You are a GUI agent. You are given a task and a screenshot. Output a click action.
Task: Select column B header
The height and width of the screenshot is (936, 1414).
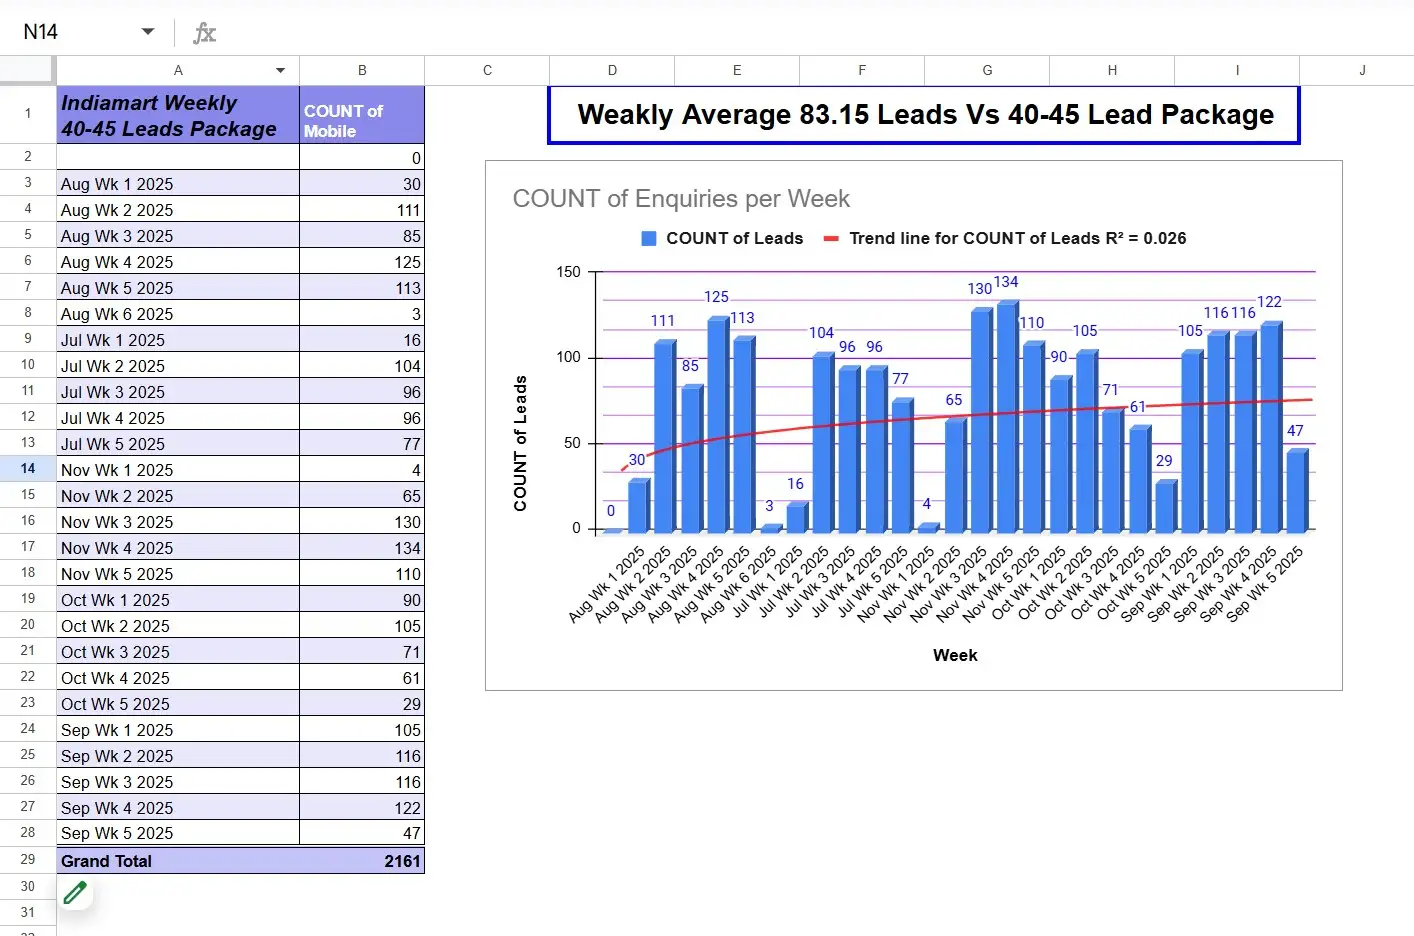(x=362, y=70)
